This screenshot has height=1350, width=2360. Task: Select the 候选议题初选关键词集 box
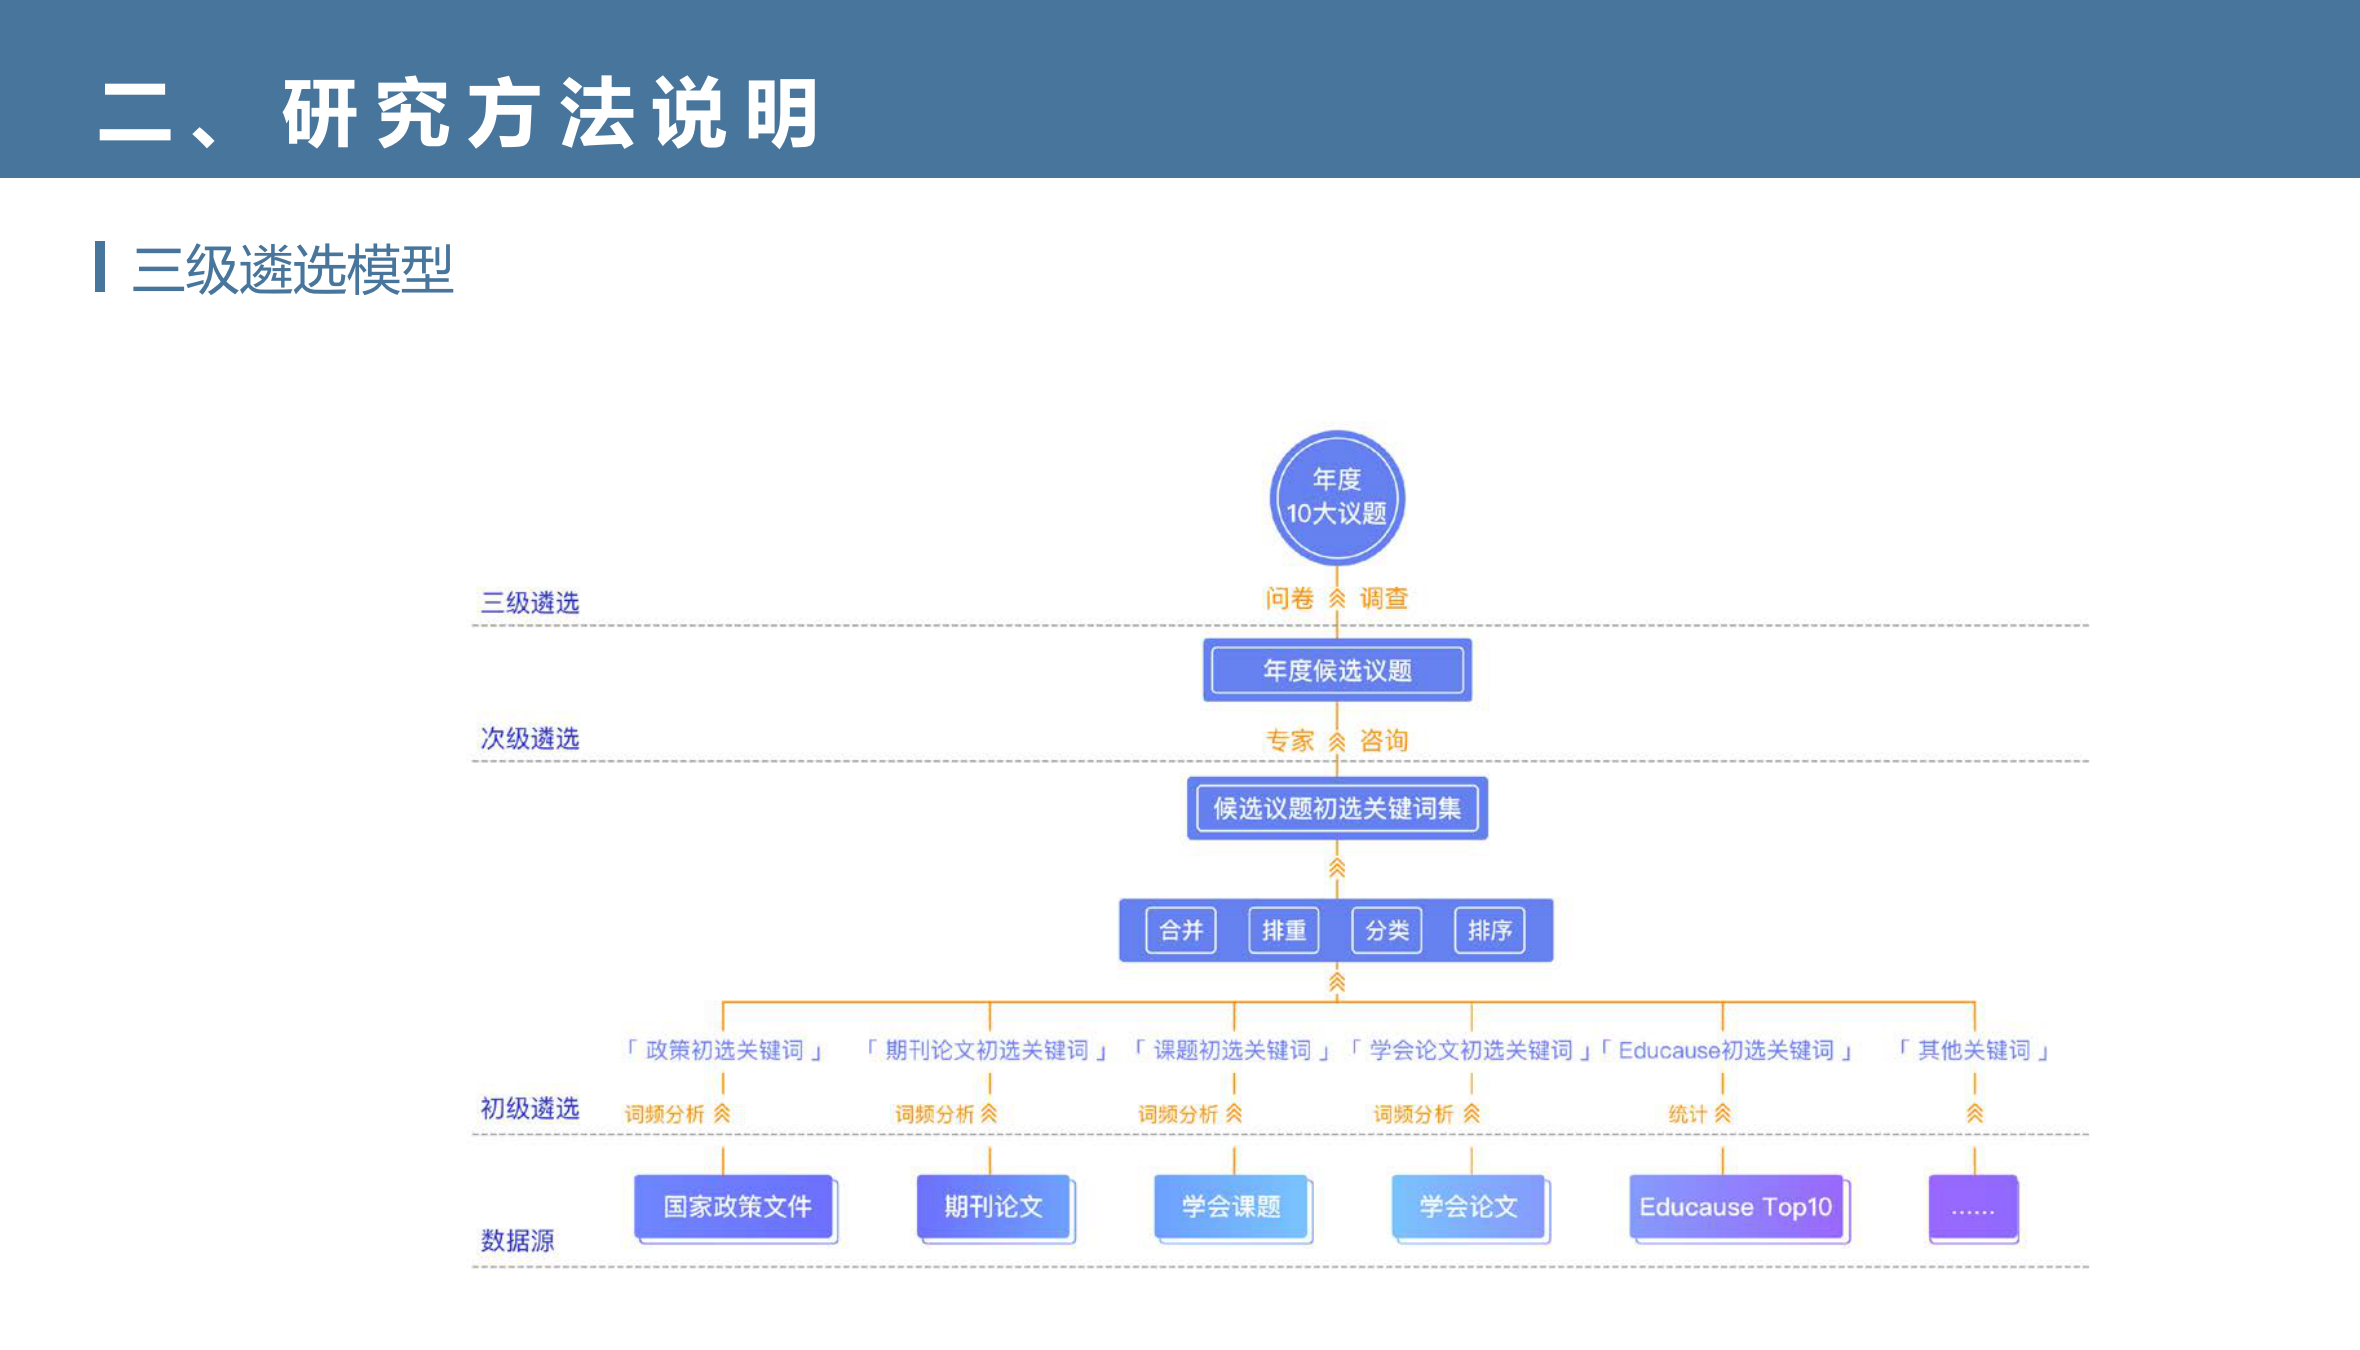(x=1337, y=808)
